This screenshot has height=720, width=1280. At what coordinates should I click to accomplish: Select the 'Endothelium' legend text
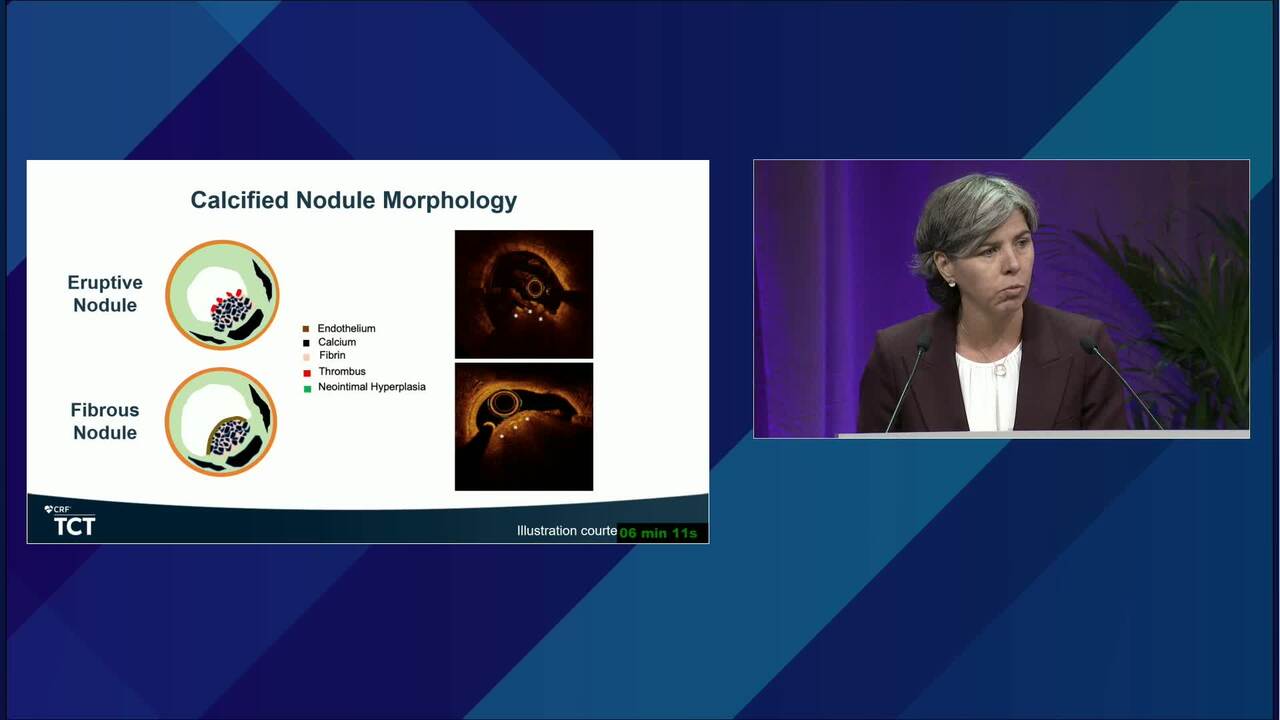coord(347,328)
